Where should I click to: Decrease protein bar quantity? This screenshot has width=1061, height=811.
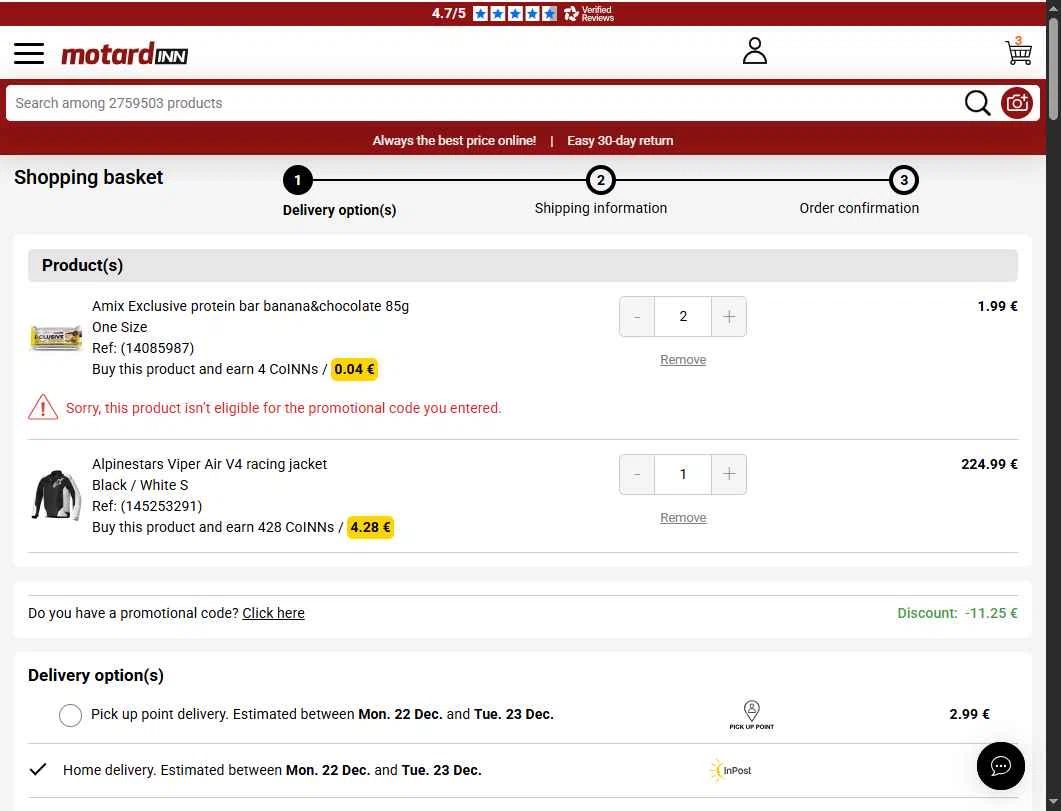click(637, 317)
